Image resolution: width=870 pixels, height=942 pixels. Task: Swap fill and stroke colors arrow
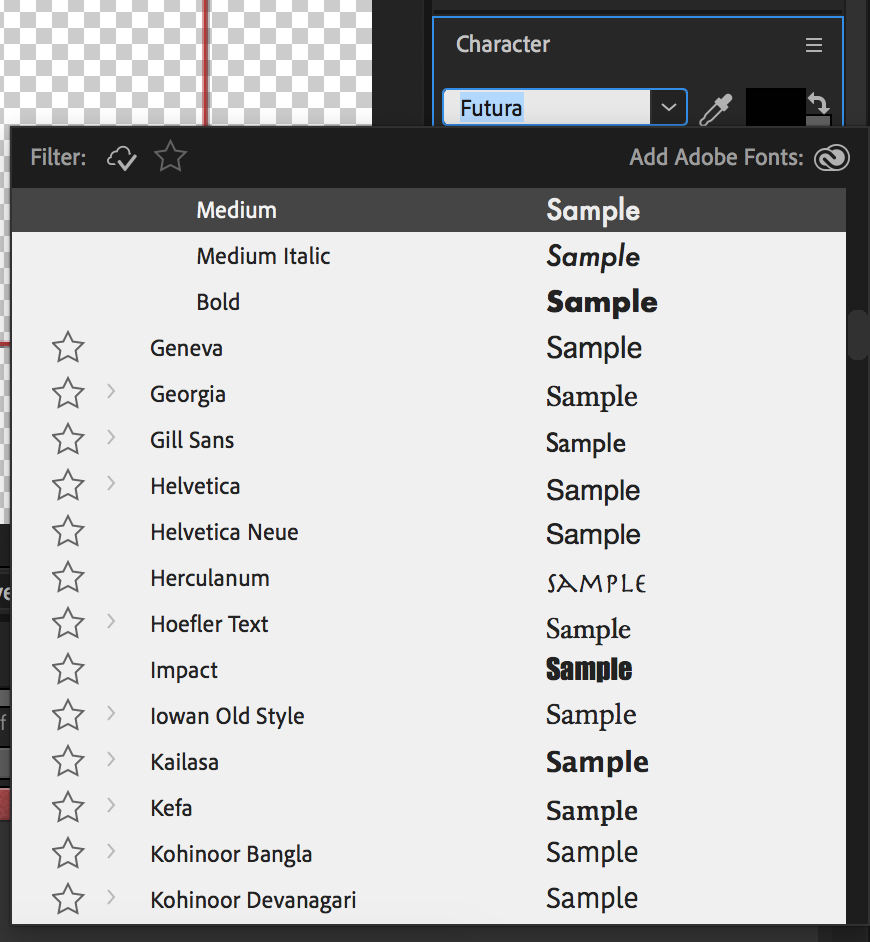818,103
